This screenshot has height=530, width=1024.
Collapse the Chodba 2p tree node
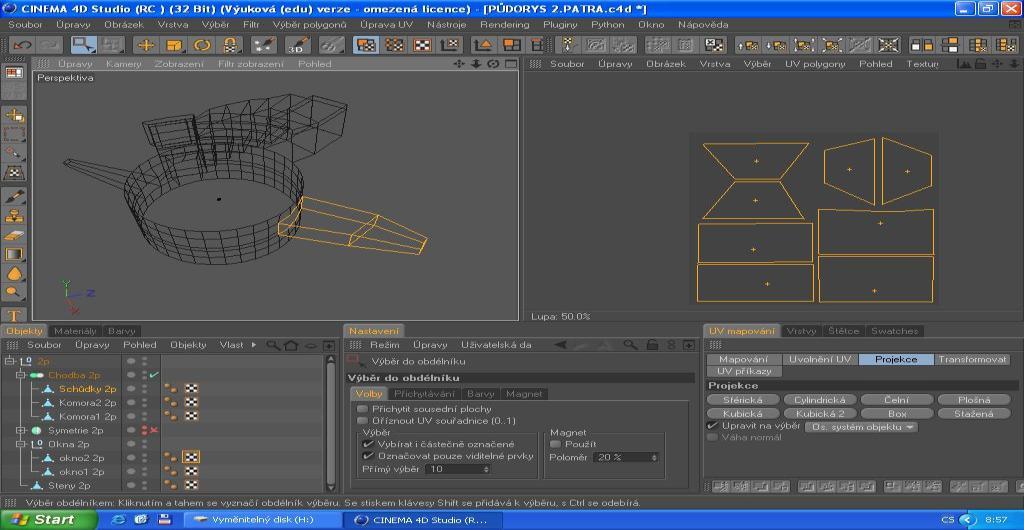(x=21, y=375)
